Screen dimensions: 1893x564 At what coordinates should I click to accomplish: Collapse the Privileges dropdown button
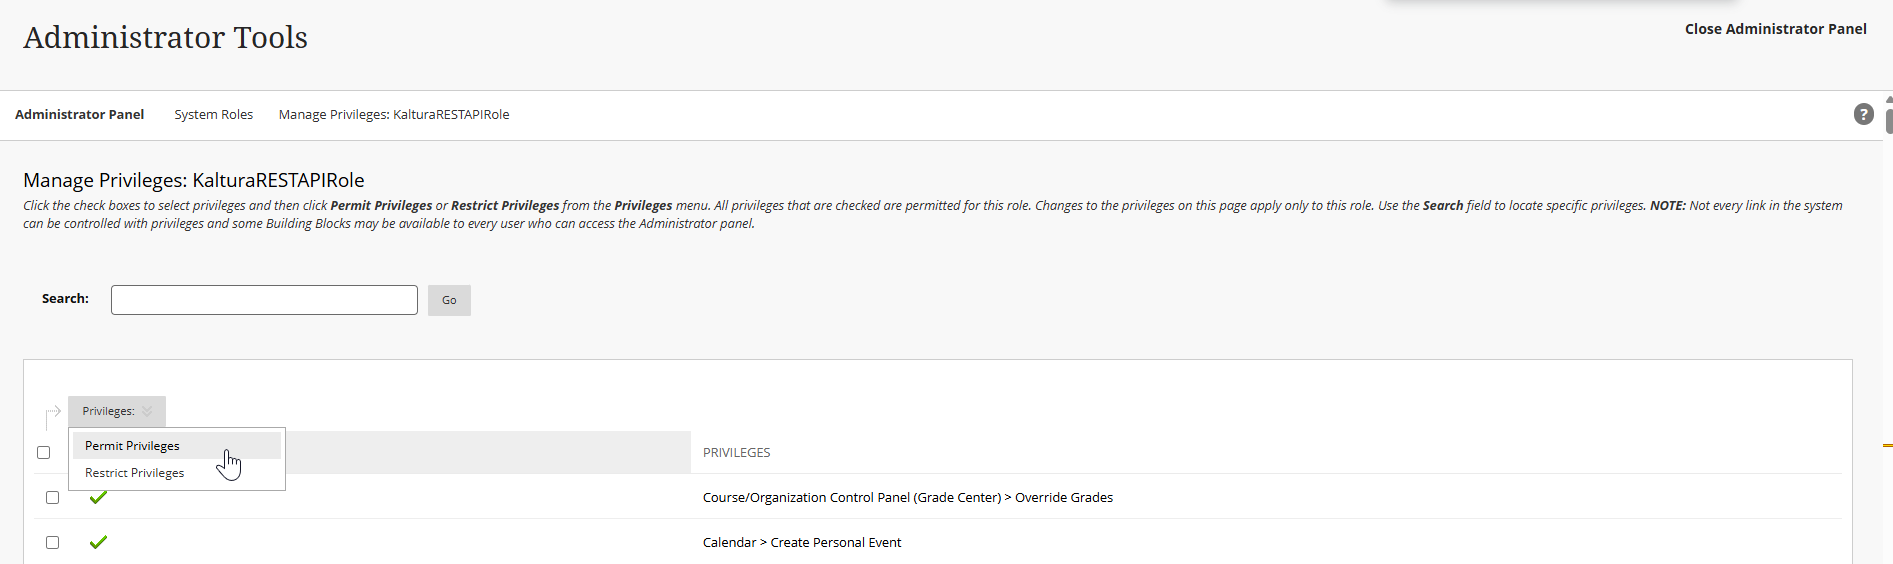117,411
